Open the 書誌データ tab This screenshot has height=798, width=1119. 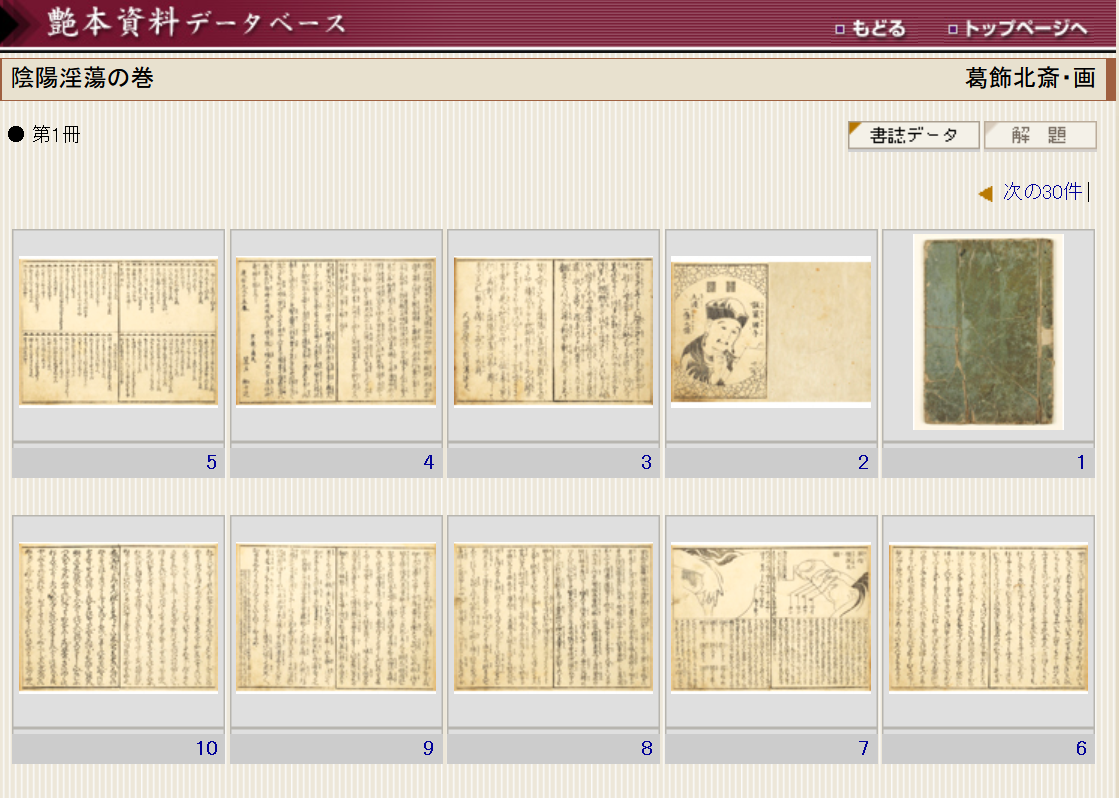tap(913, 135)
